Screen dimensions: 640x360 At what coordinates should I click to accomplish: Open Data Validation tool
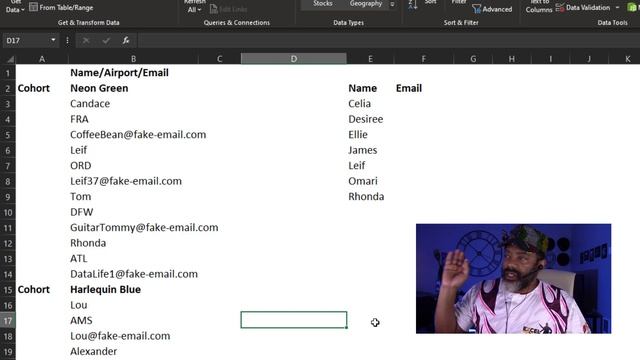click(x=583, y=7)
